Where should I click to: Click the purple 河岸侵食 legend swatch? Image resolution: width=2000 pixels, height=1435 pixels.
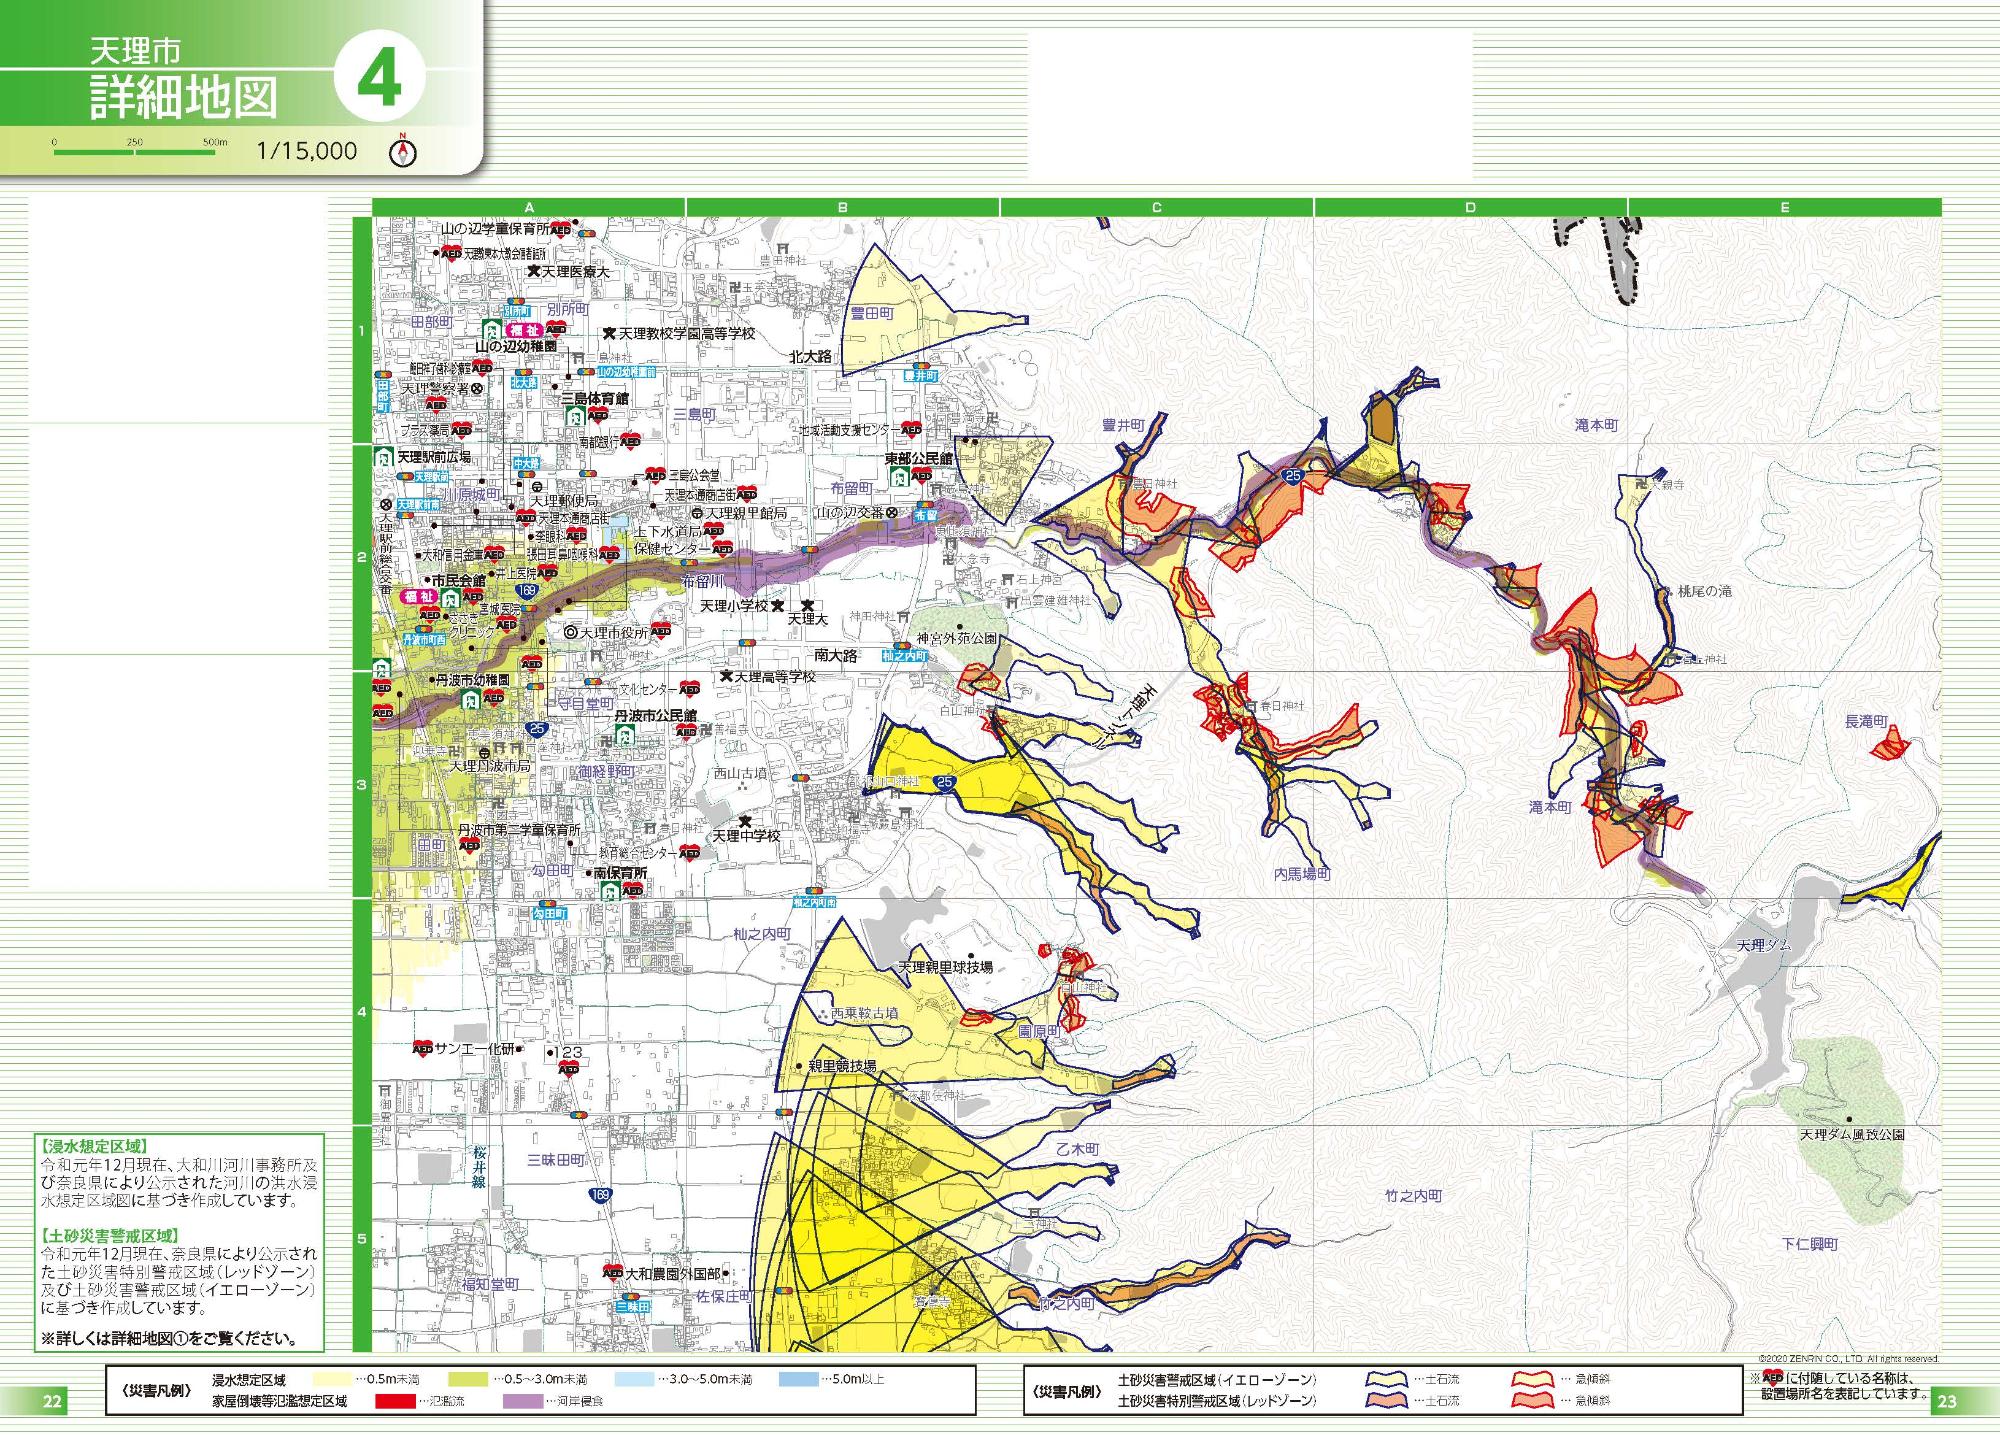tap(523, 1402)
